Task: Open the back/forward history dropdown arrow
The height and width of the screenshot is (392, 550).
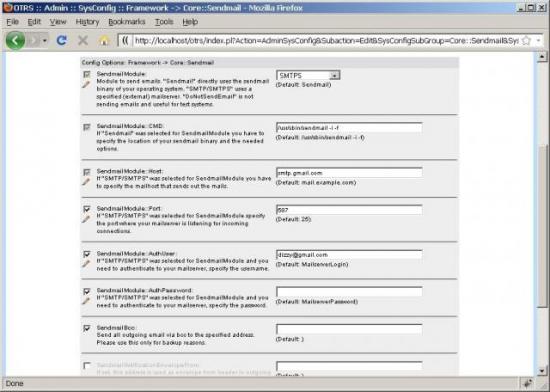Action: tap(45, 41)
